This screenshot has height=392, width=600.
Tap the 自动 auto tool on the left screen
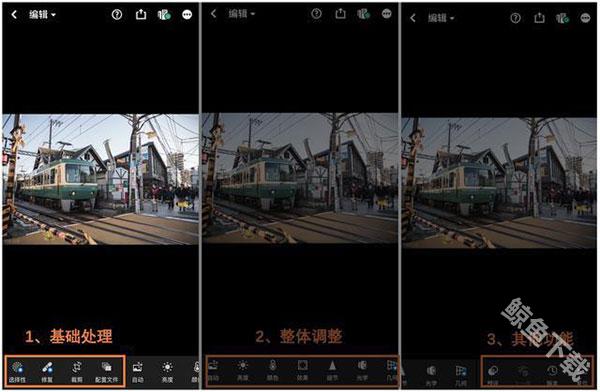(137, 373)
